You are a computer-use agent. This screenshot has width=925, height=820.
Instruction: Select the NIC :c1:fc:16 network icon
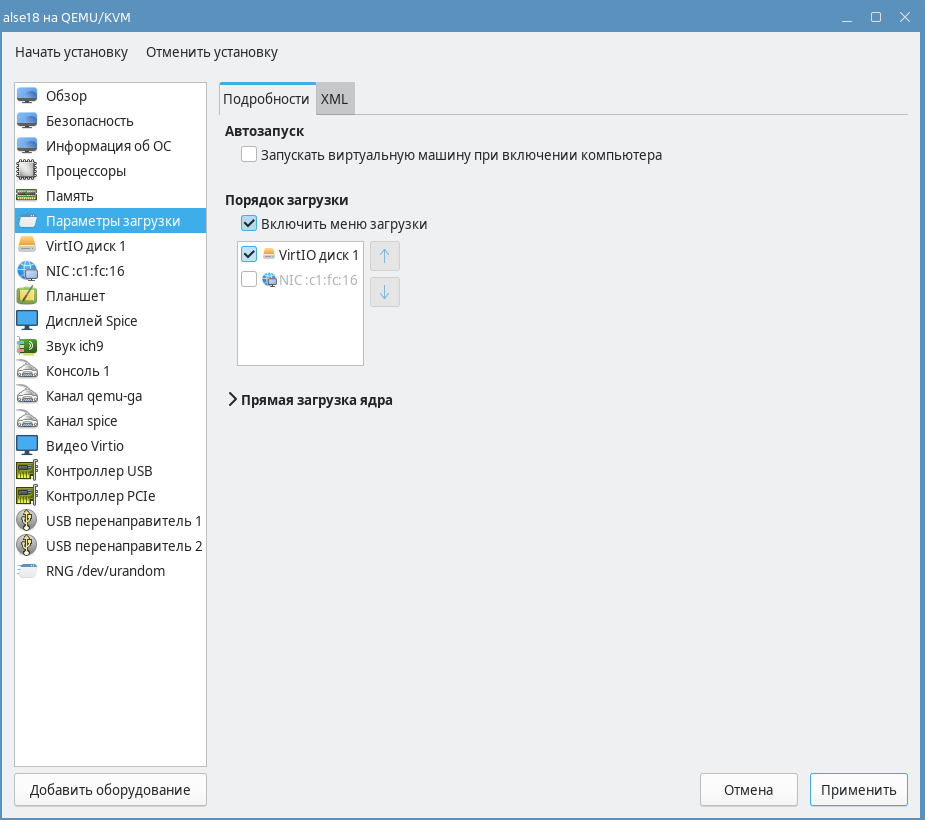(27, 271)
